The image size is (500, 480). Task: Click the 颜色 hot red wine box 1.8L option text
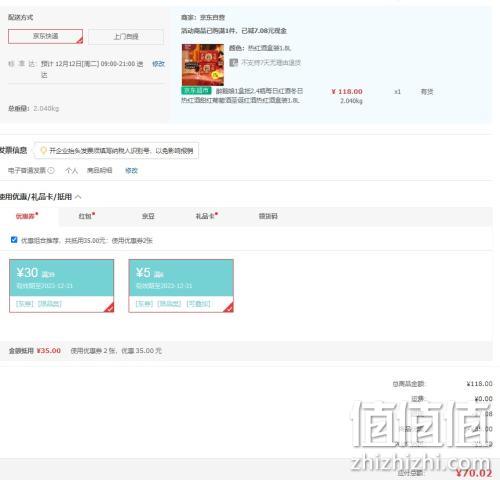coord(260,48)
